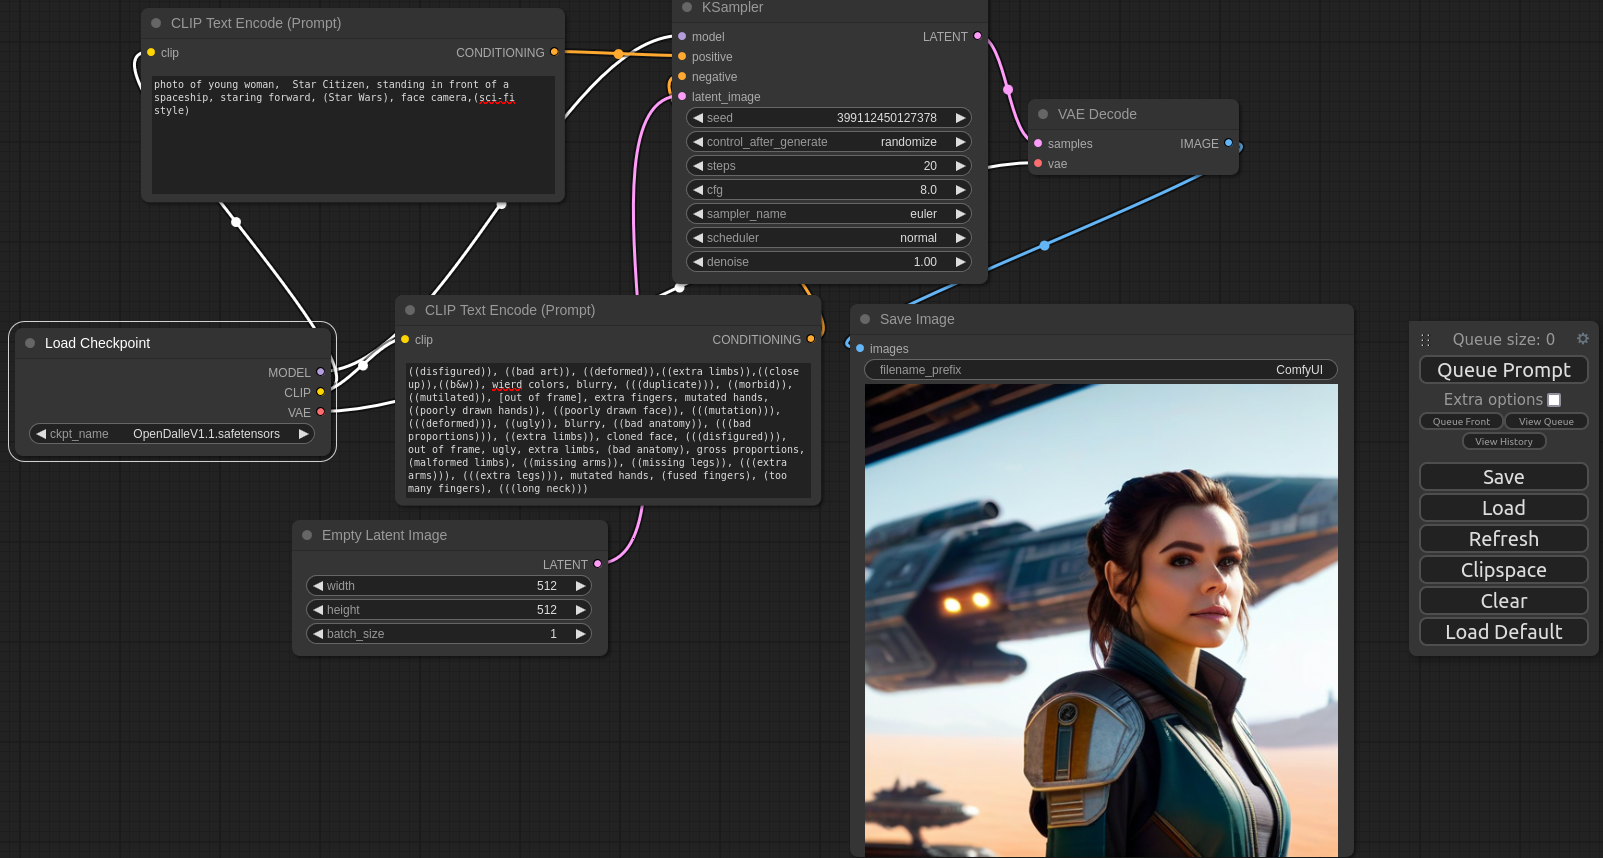
Task: Click the KSampler LATENT output socket
Action: tap(977, 36)
